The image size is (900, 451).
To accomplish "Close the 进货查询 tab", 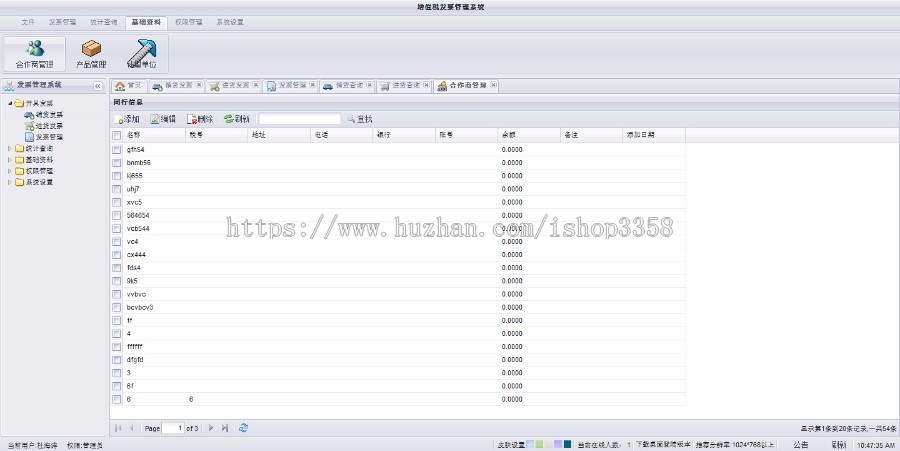I will click(x=426, y=85).
